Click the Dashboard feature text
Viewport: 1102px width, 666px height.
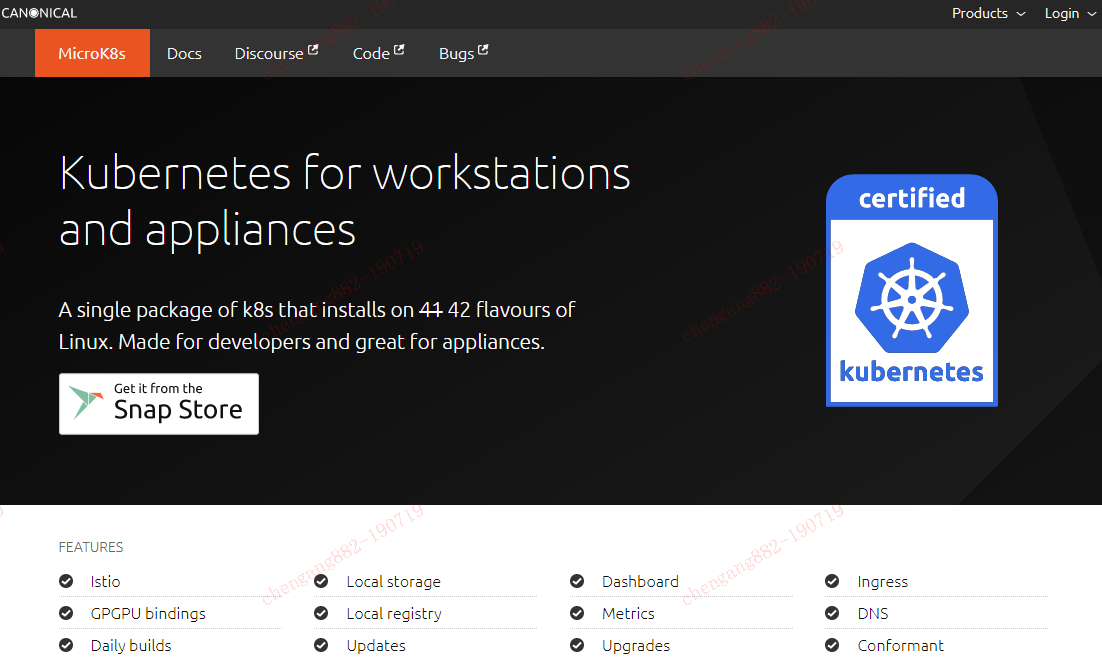pyautogui.click(x=640, y=582)
